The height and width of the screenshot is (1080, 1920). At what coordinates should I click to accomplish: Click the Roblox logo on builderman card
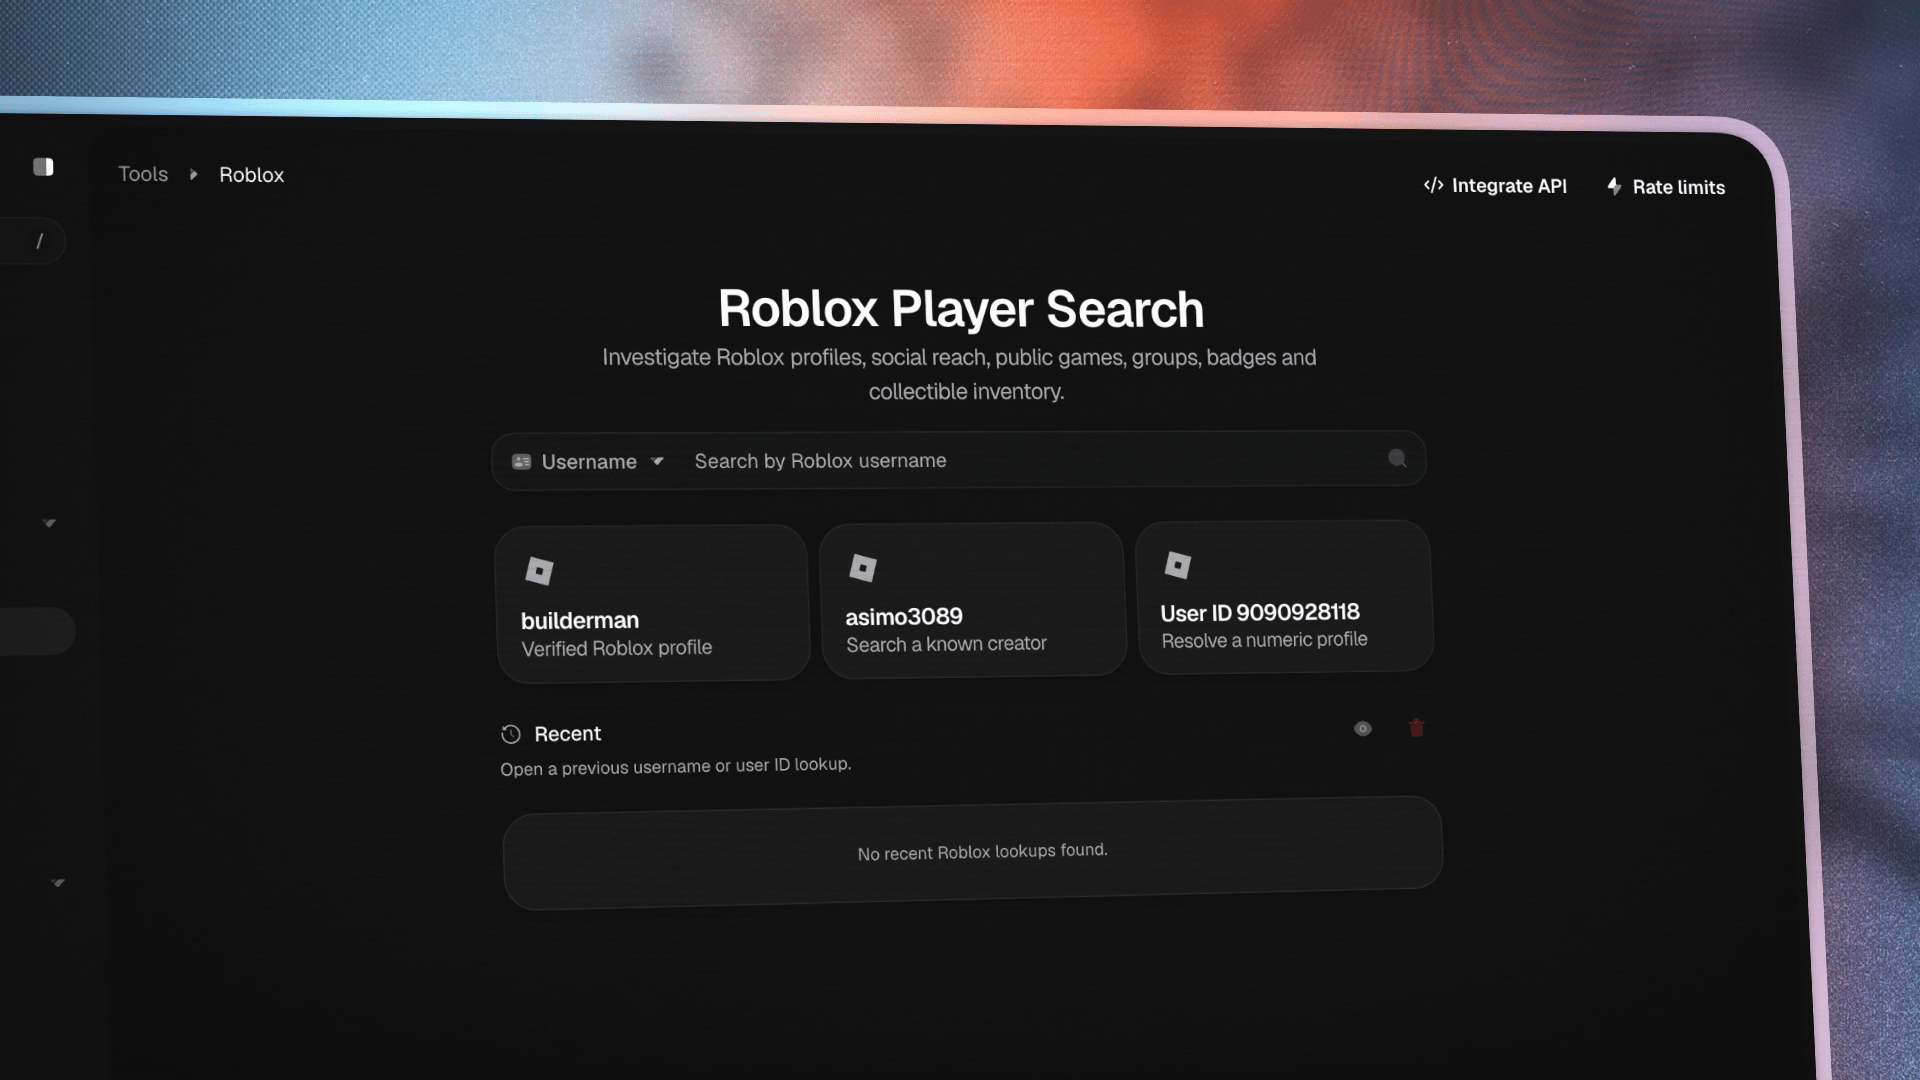(539, 571)
